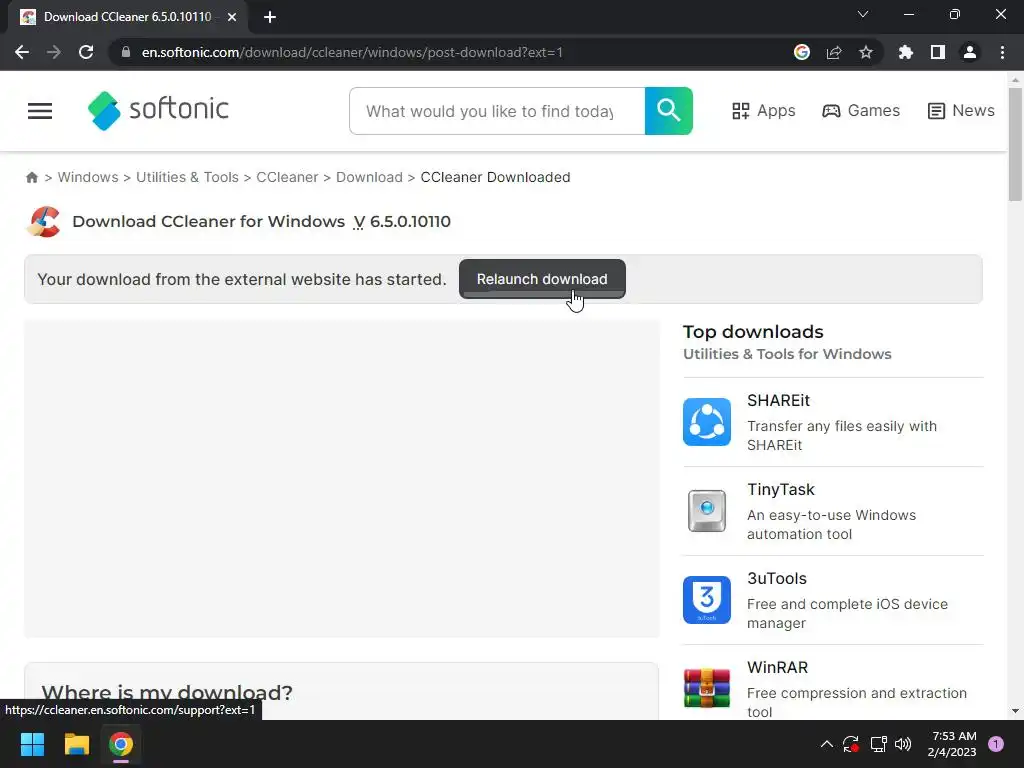This screenshot has width=1024, height=768.
Task: Open Chrome three-dot menu
Action: 1002,52
